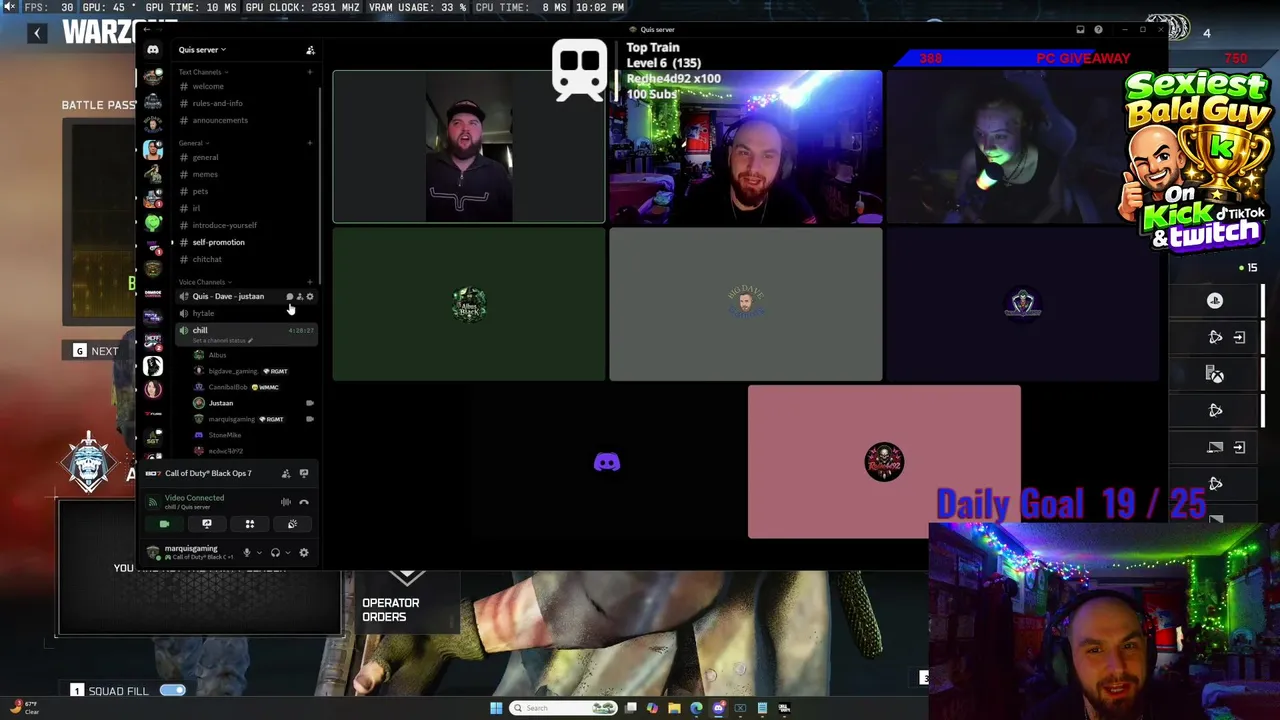This screenshot has height=720, width=1280.
Task: Open the inbox icon in Discord title bar
Action: 1080,29
